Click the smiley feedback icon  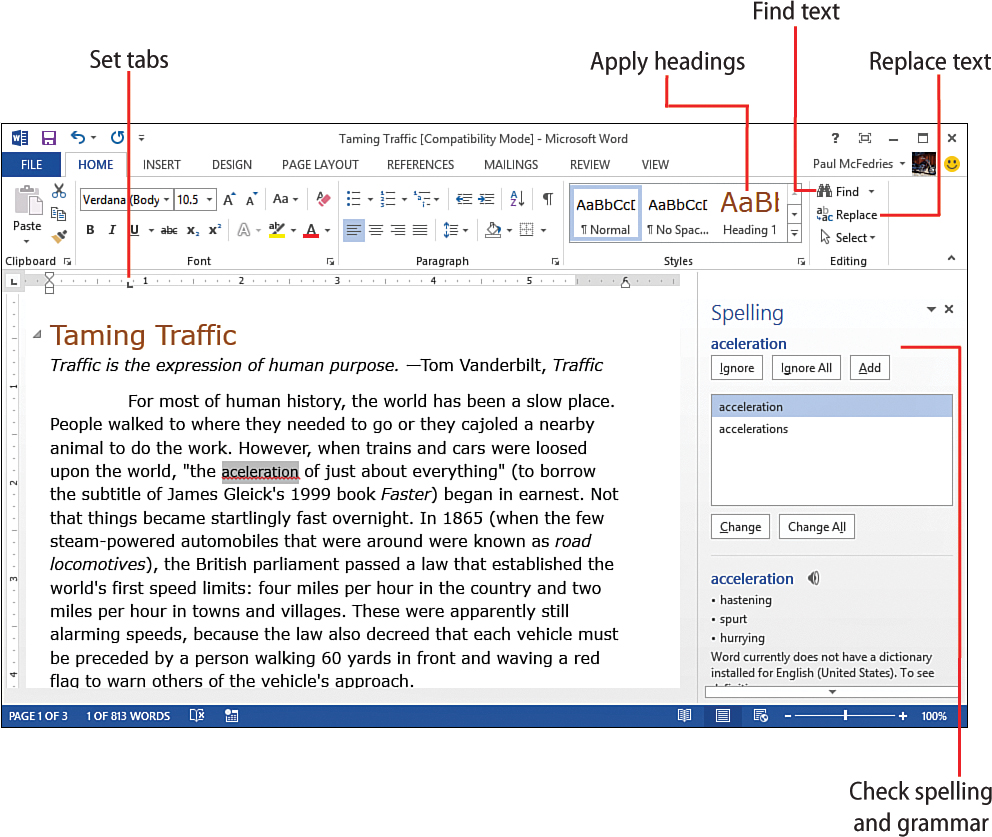click(952, 164)
